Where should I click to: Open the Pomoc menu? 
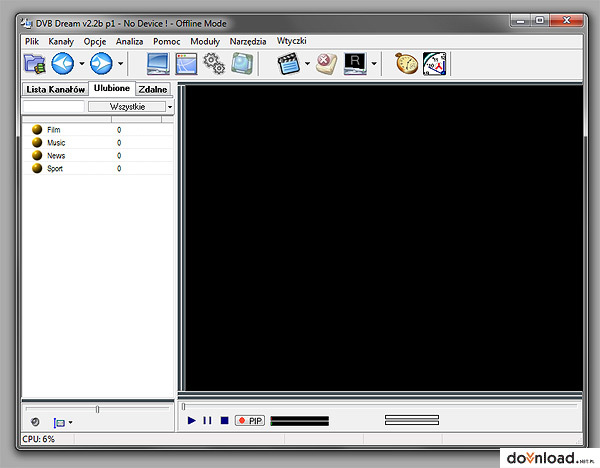tap(166, 41)
